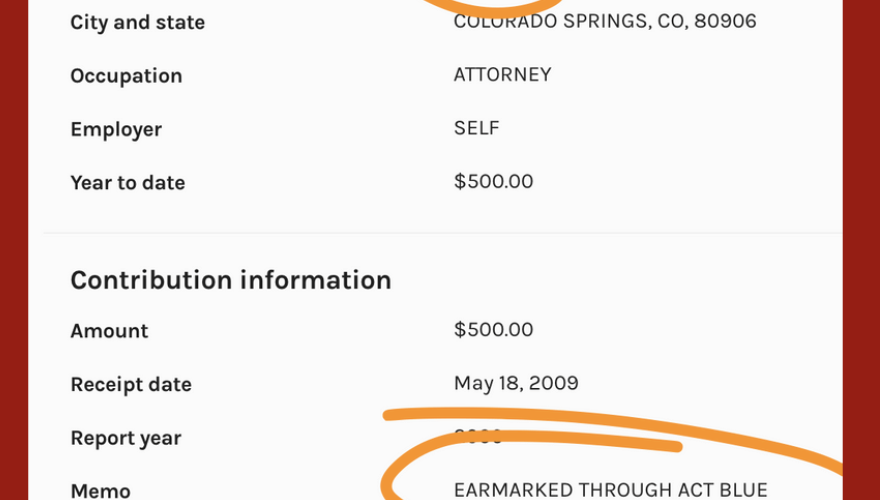This screenshot has width=880, height=500.
Task: Click the divider line above Contribution information
Action: point(442,233)
